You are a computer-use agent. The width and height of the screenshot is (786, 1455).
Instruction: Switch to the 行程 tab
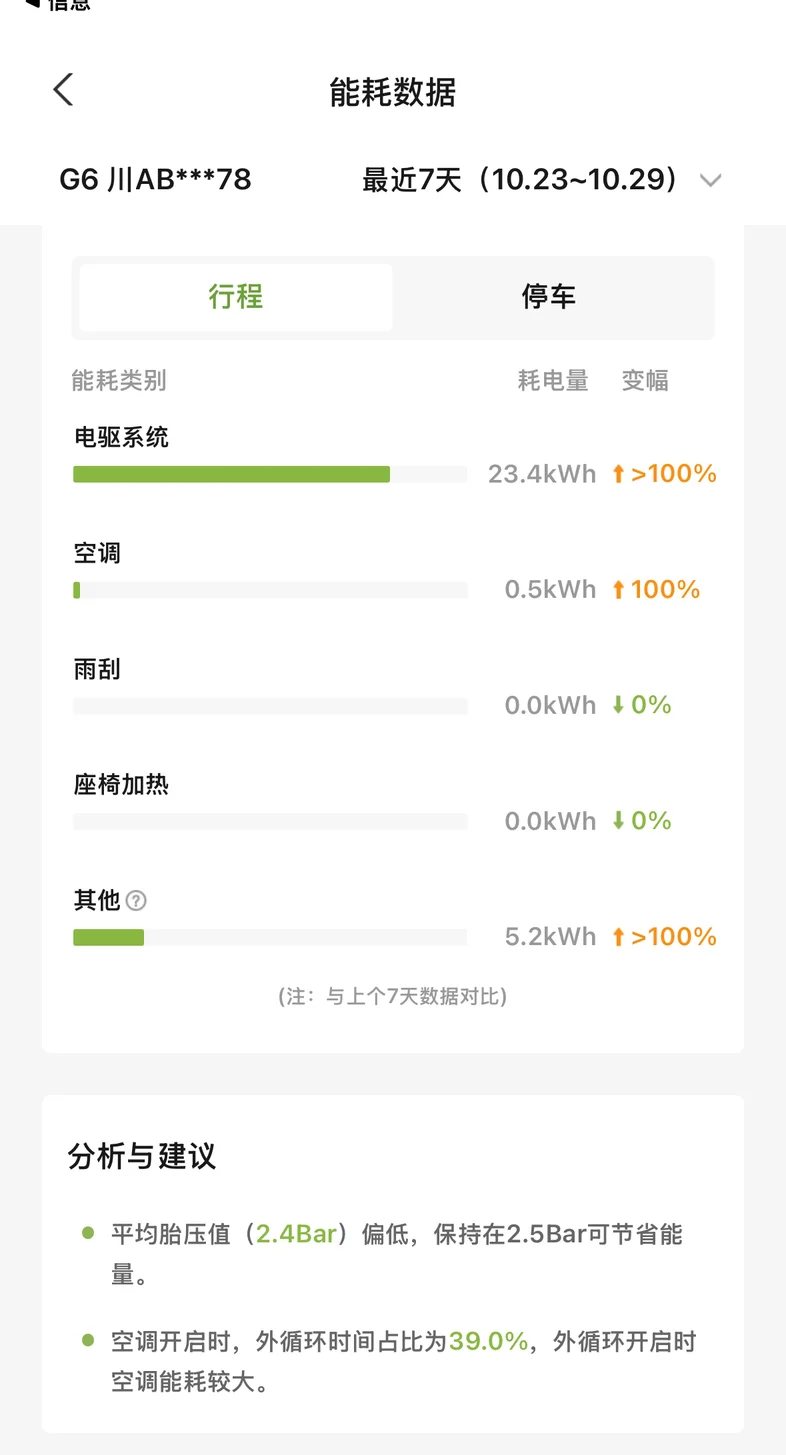(x=236, y=297)
